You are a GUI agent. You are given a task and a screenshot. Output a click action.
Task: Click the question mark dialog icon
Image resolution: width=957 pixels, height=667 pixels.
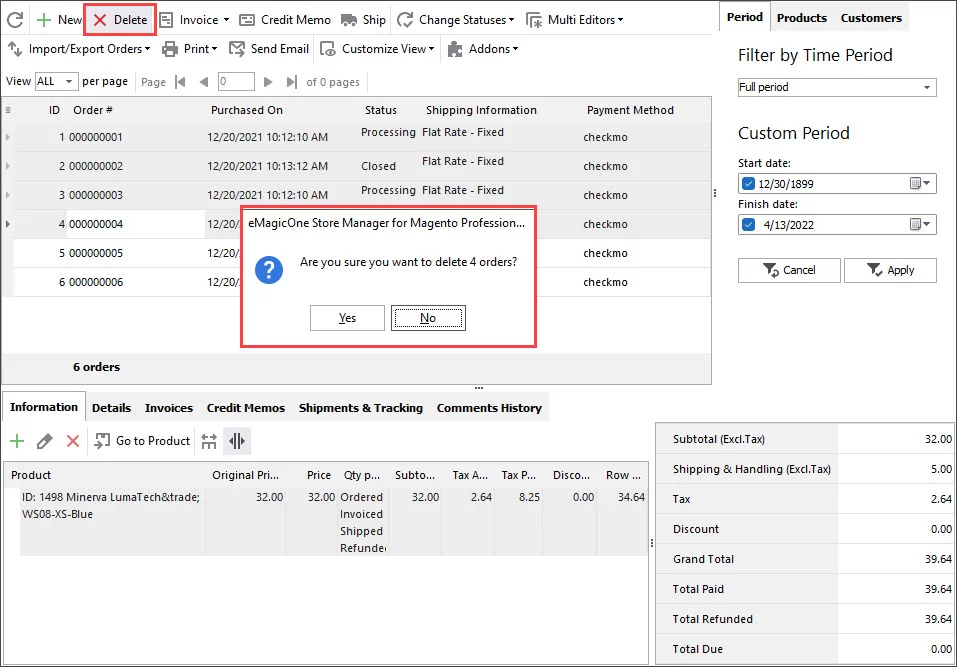pyautogui.click(x=269, y=270)
